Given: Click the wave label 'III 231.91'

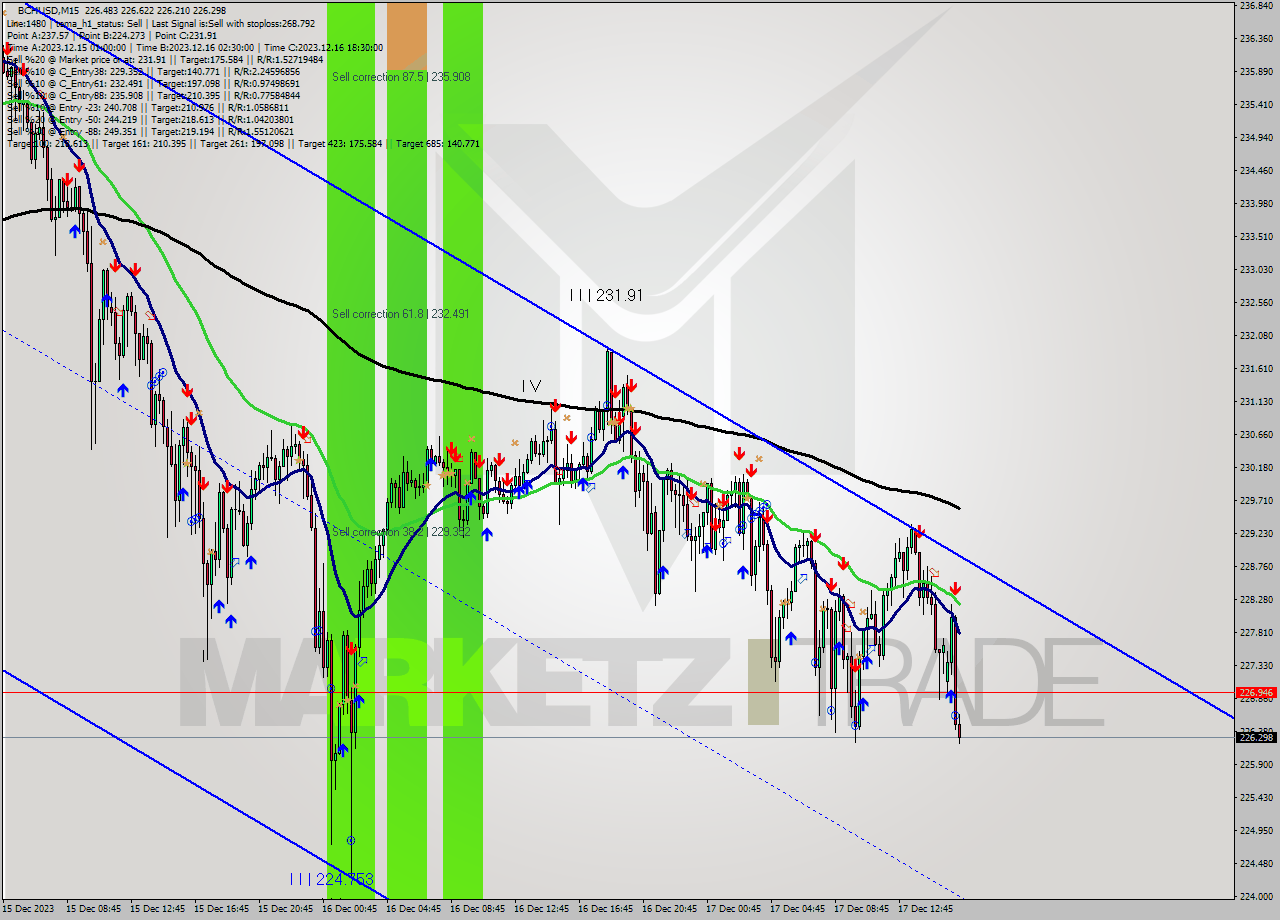Looking at the screenshot, I should pos(606,295).
